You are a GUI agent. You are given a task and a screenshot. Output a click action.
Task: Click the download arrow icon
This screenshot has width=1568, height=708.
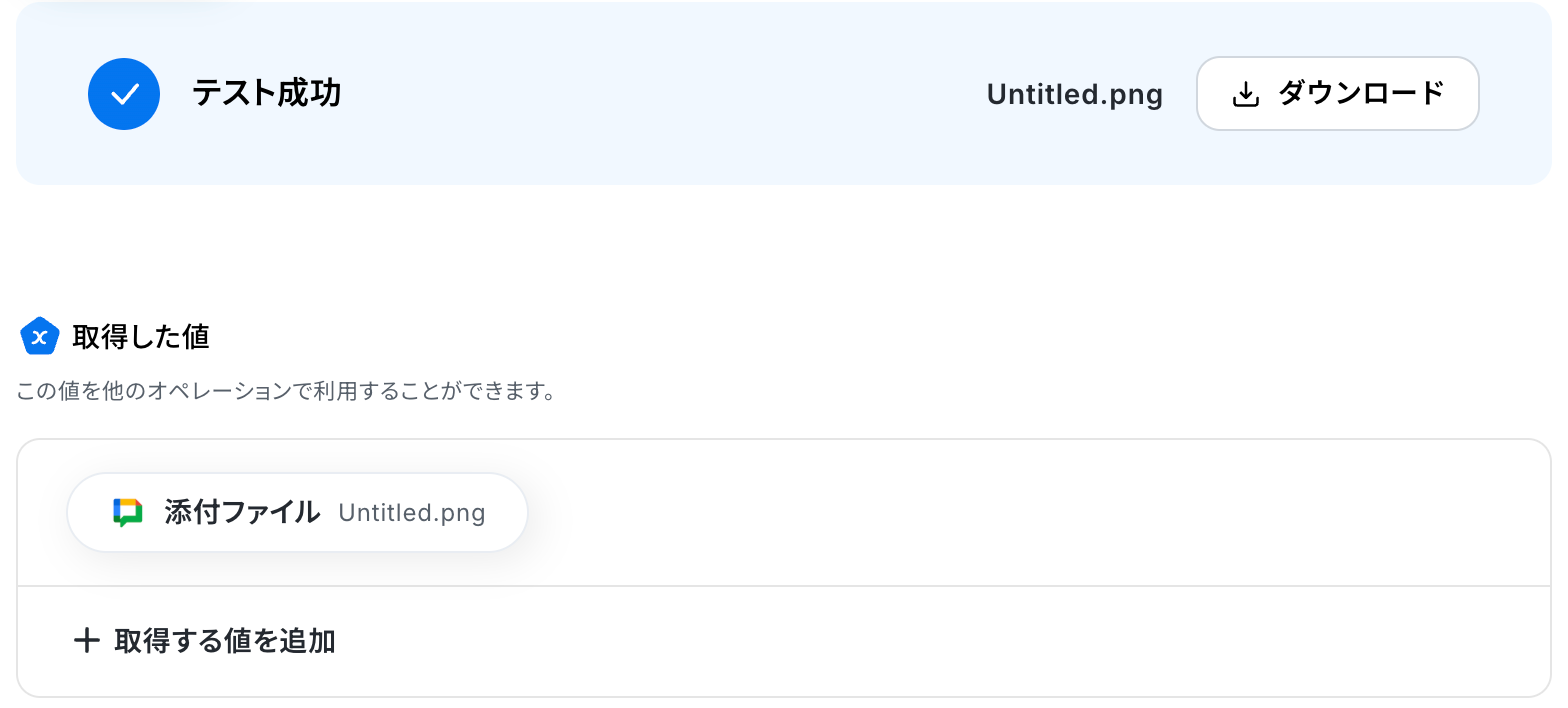(1245, 94)
